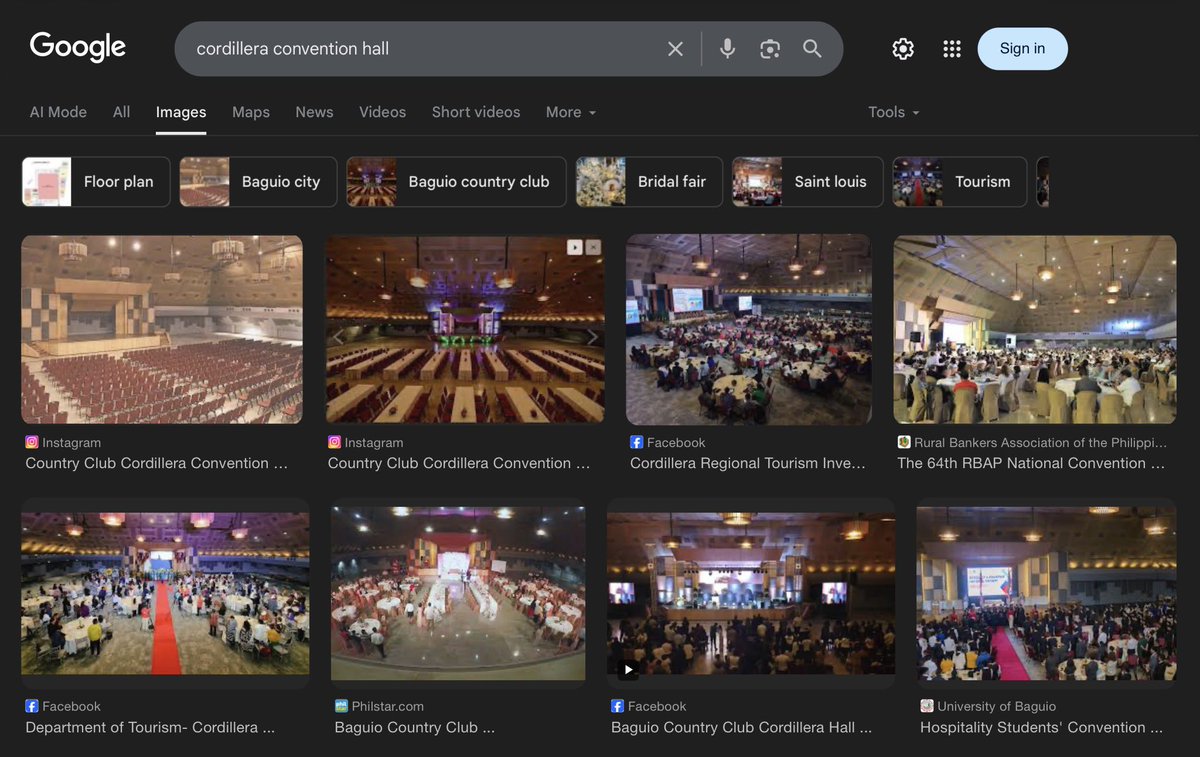Open Cordillera Regional Tourism image
Screen dimensions: 1200x757
(749, 330)
